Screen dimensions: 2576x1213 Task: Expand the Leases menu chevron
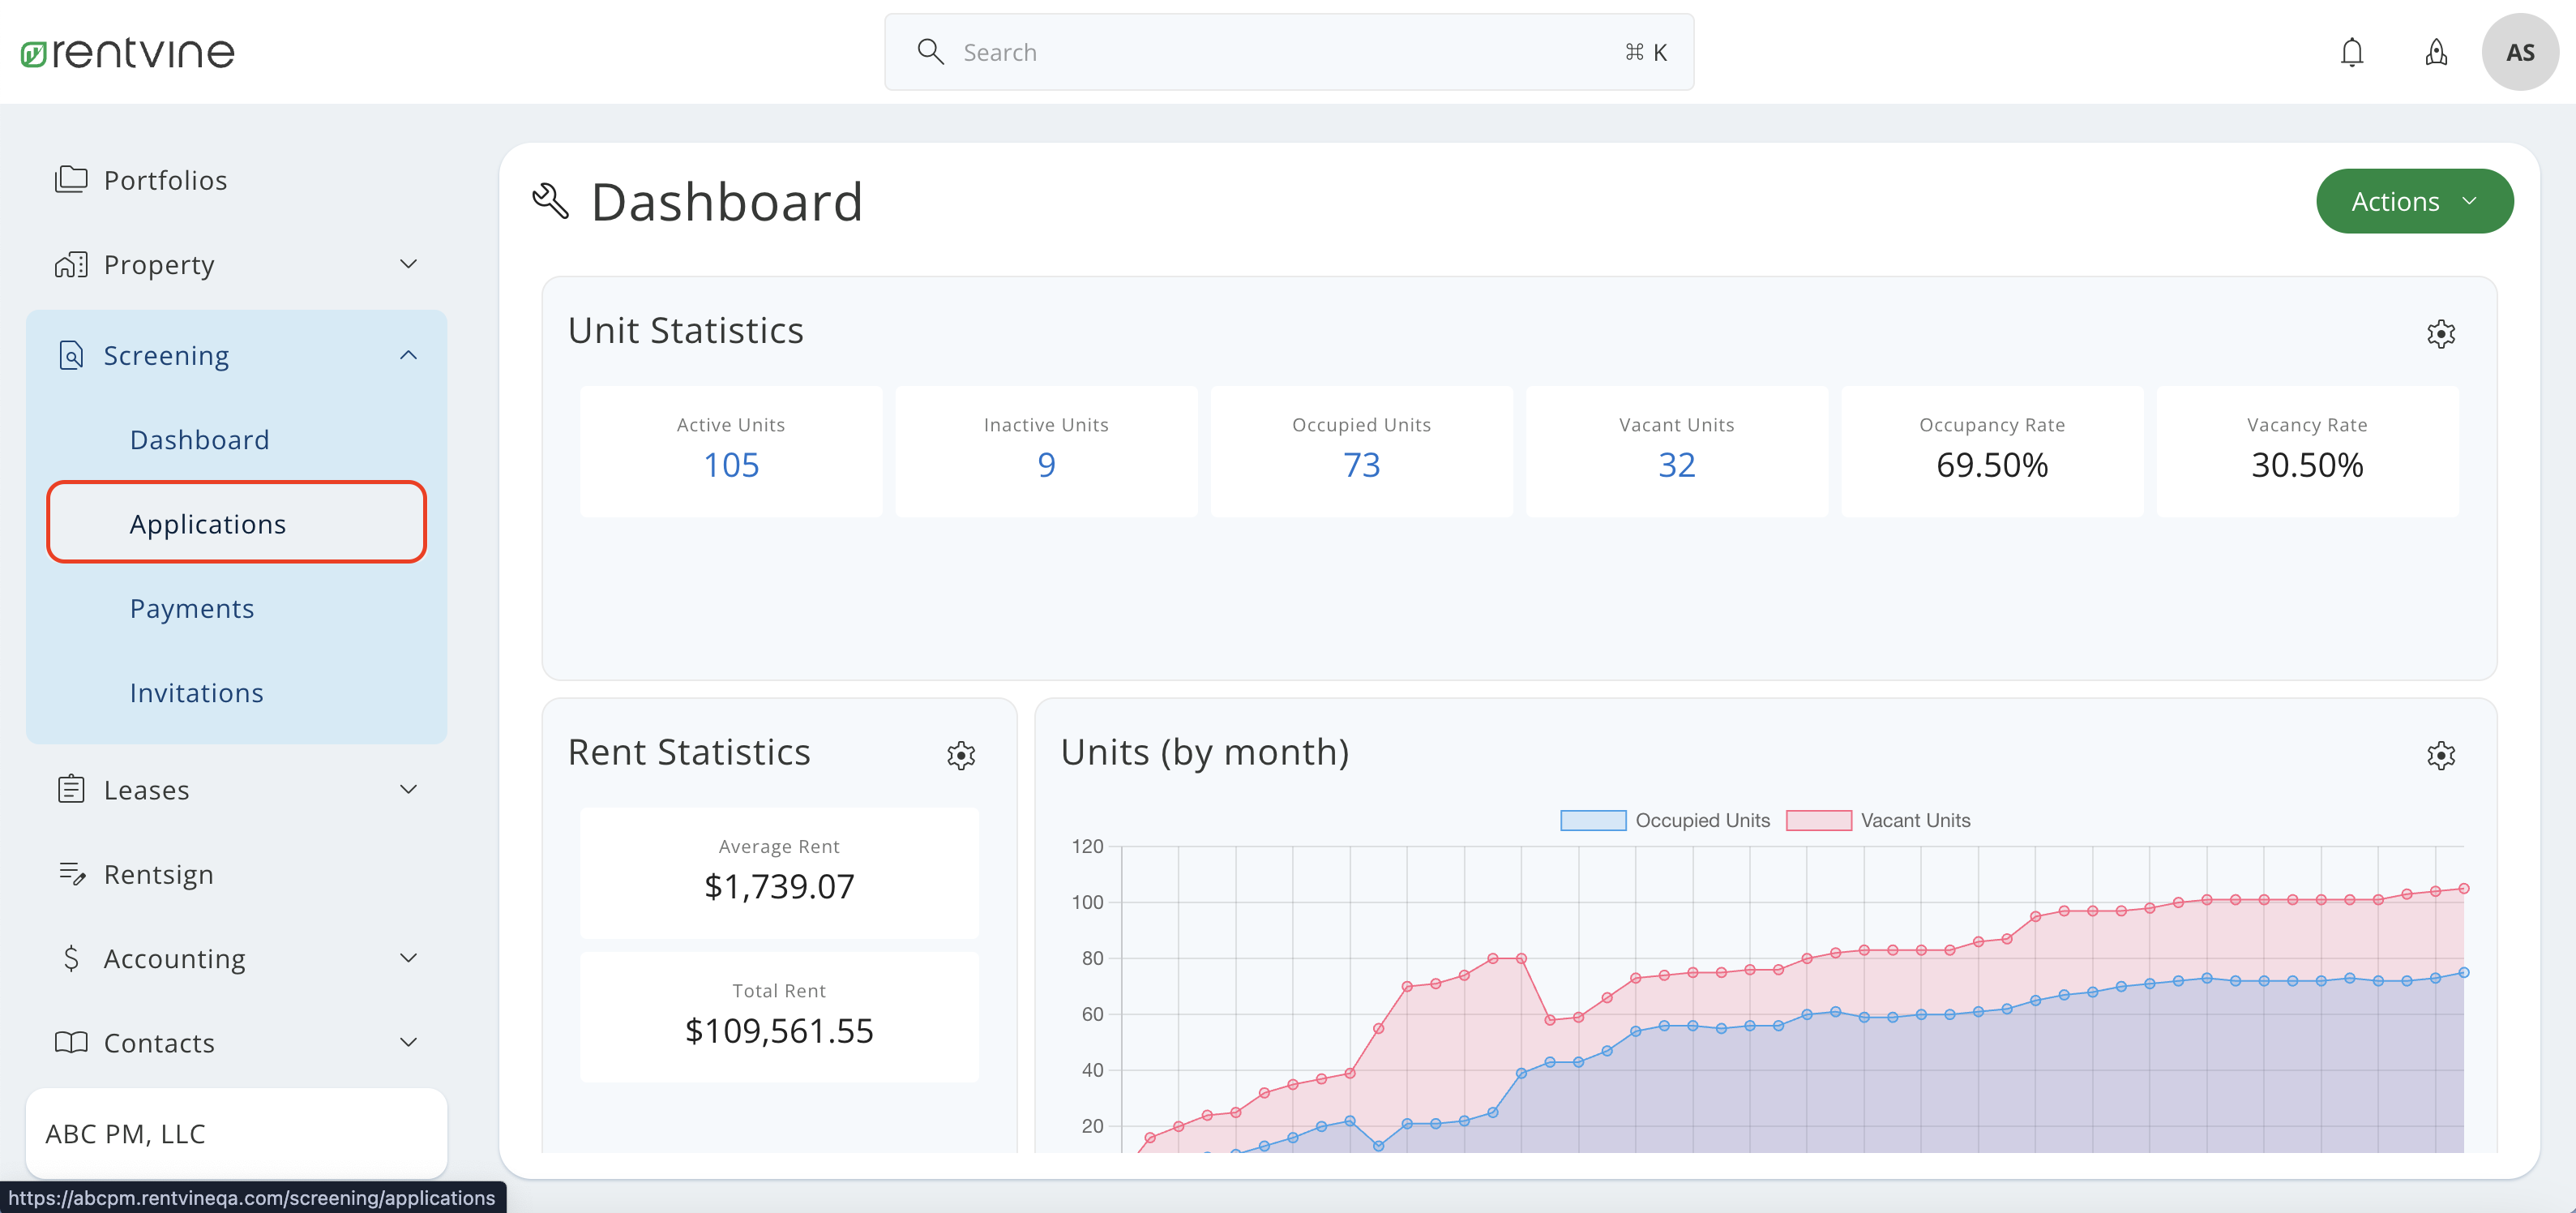click(408, 789)
